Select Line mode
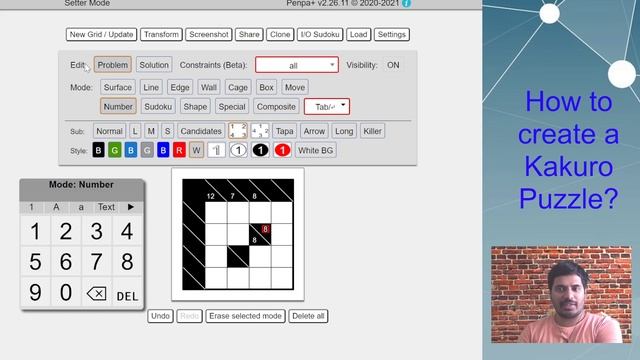The height and width of the screenshot is (360, 640). [x=151, y=87]
